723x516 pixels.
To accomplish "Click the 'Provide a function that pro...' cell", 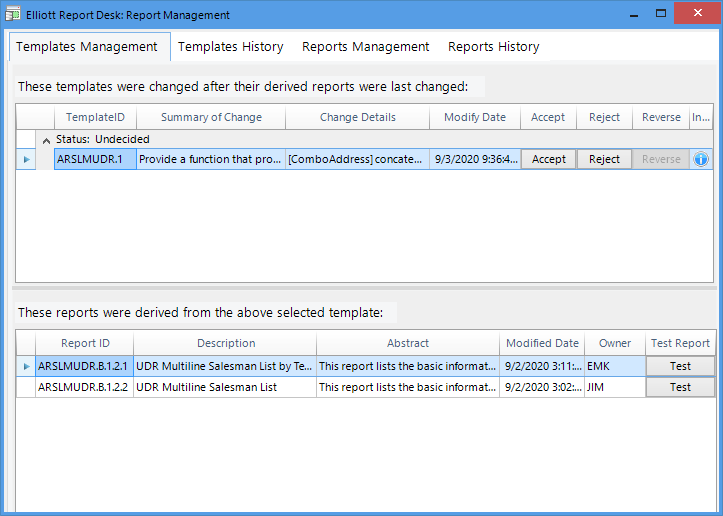I will click(x=211, y=159).
